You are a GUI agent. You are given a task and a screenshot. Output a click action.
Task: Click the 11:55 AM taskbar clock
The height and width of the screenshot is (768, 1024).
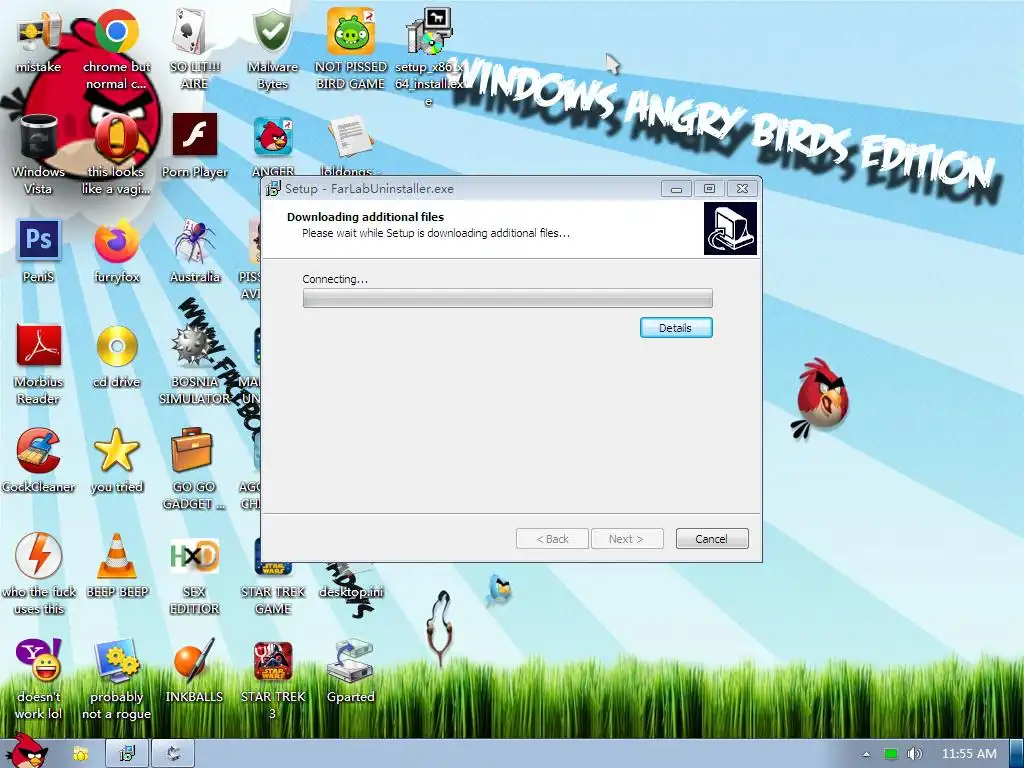click(x=969, y=754)
